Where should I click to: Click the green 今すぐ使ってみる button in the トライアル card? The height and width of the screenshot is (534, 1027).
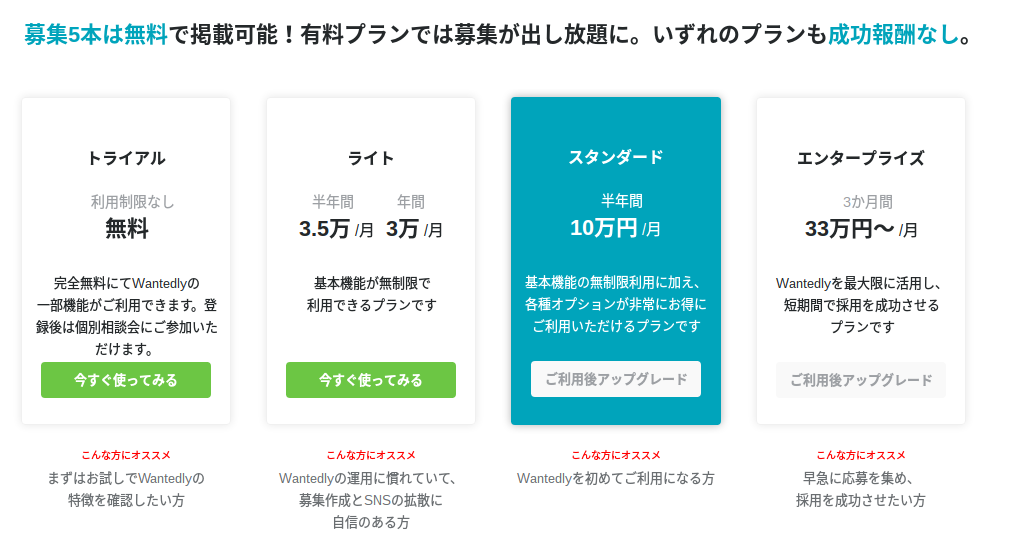(126, 380)
